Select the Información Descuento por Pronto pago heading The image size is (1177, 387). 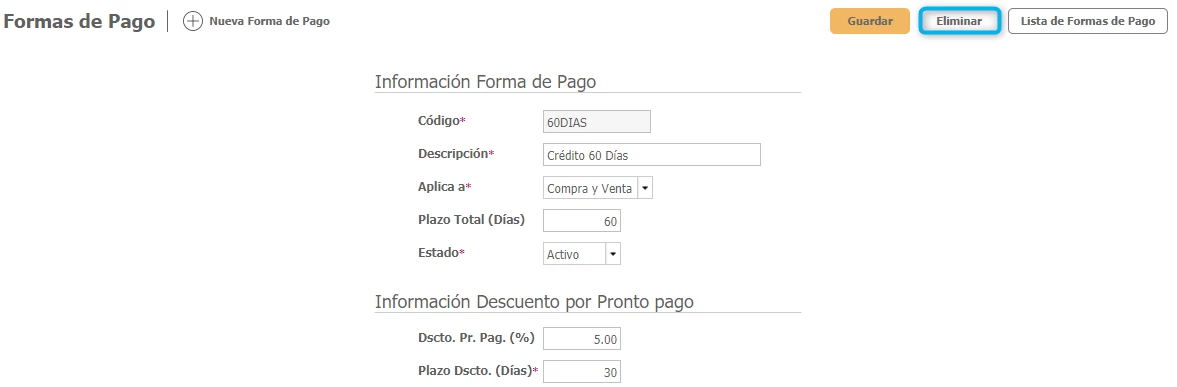tap(534, 302)
